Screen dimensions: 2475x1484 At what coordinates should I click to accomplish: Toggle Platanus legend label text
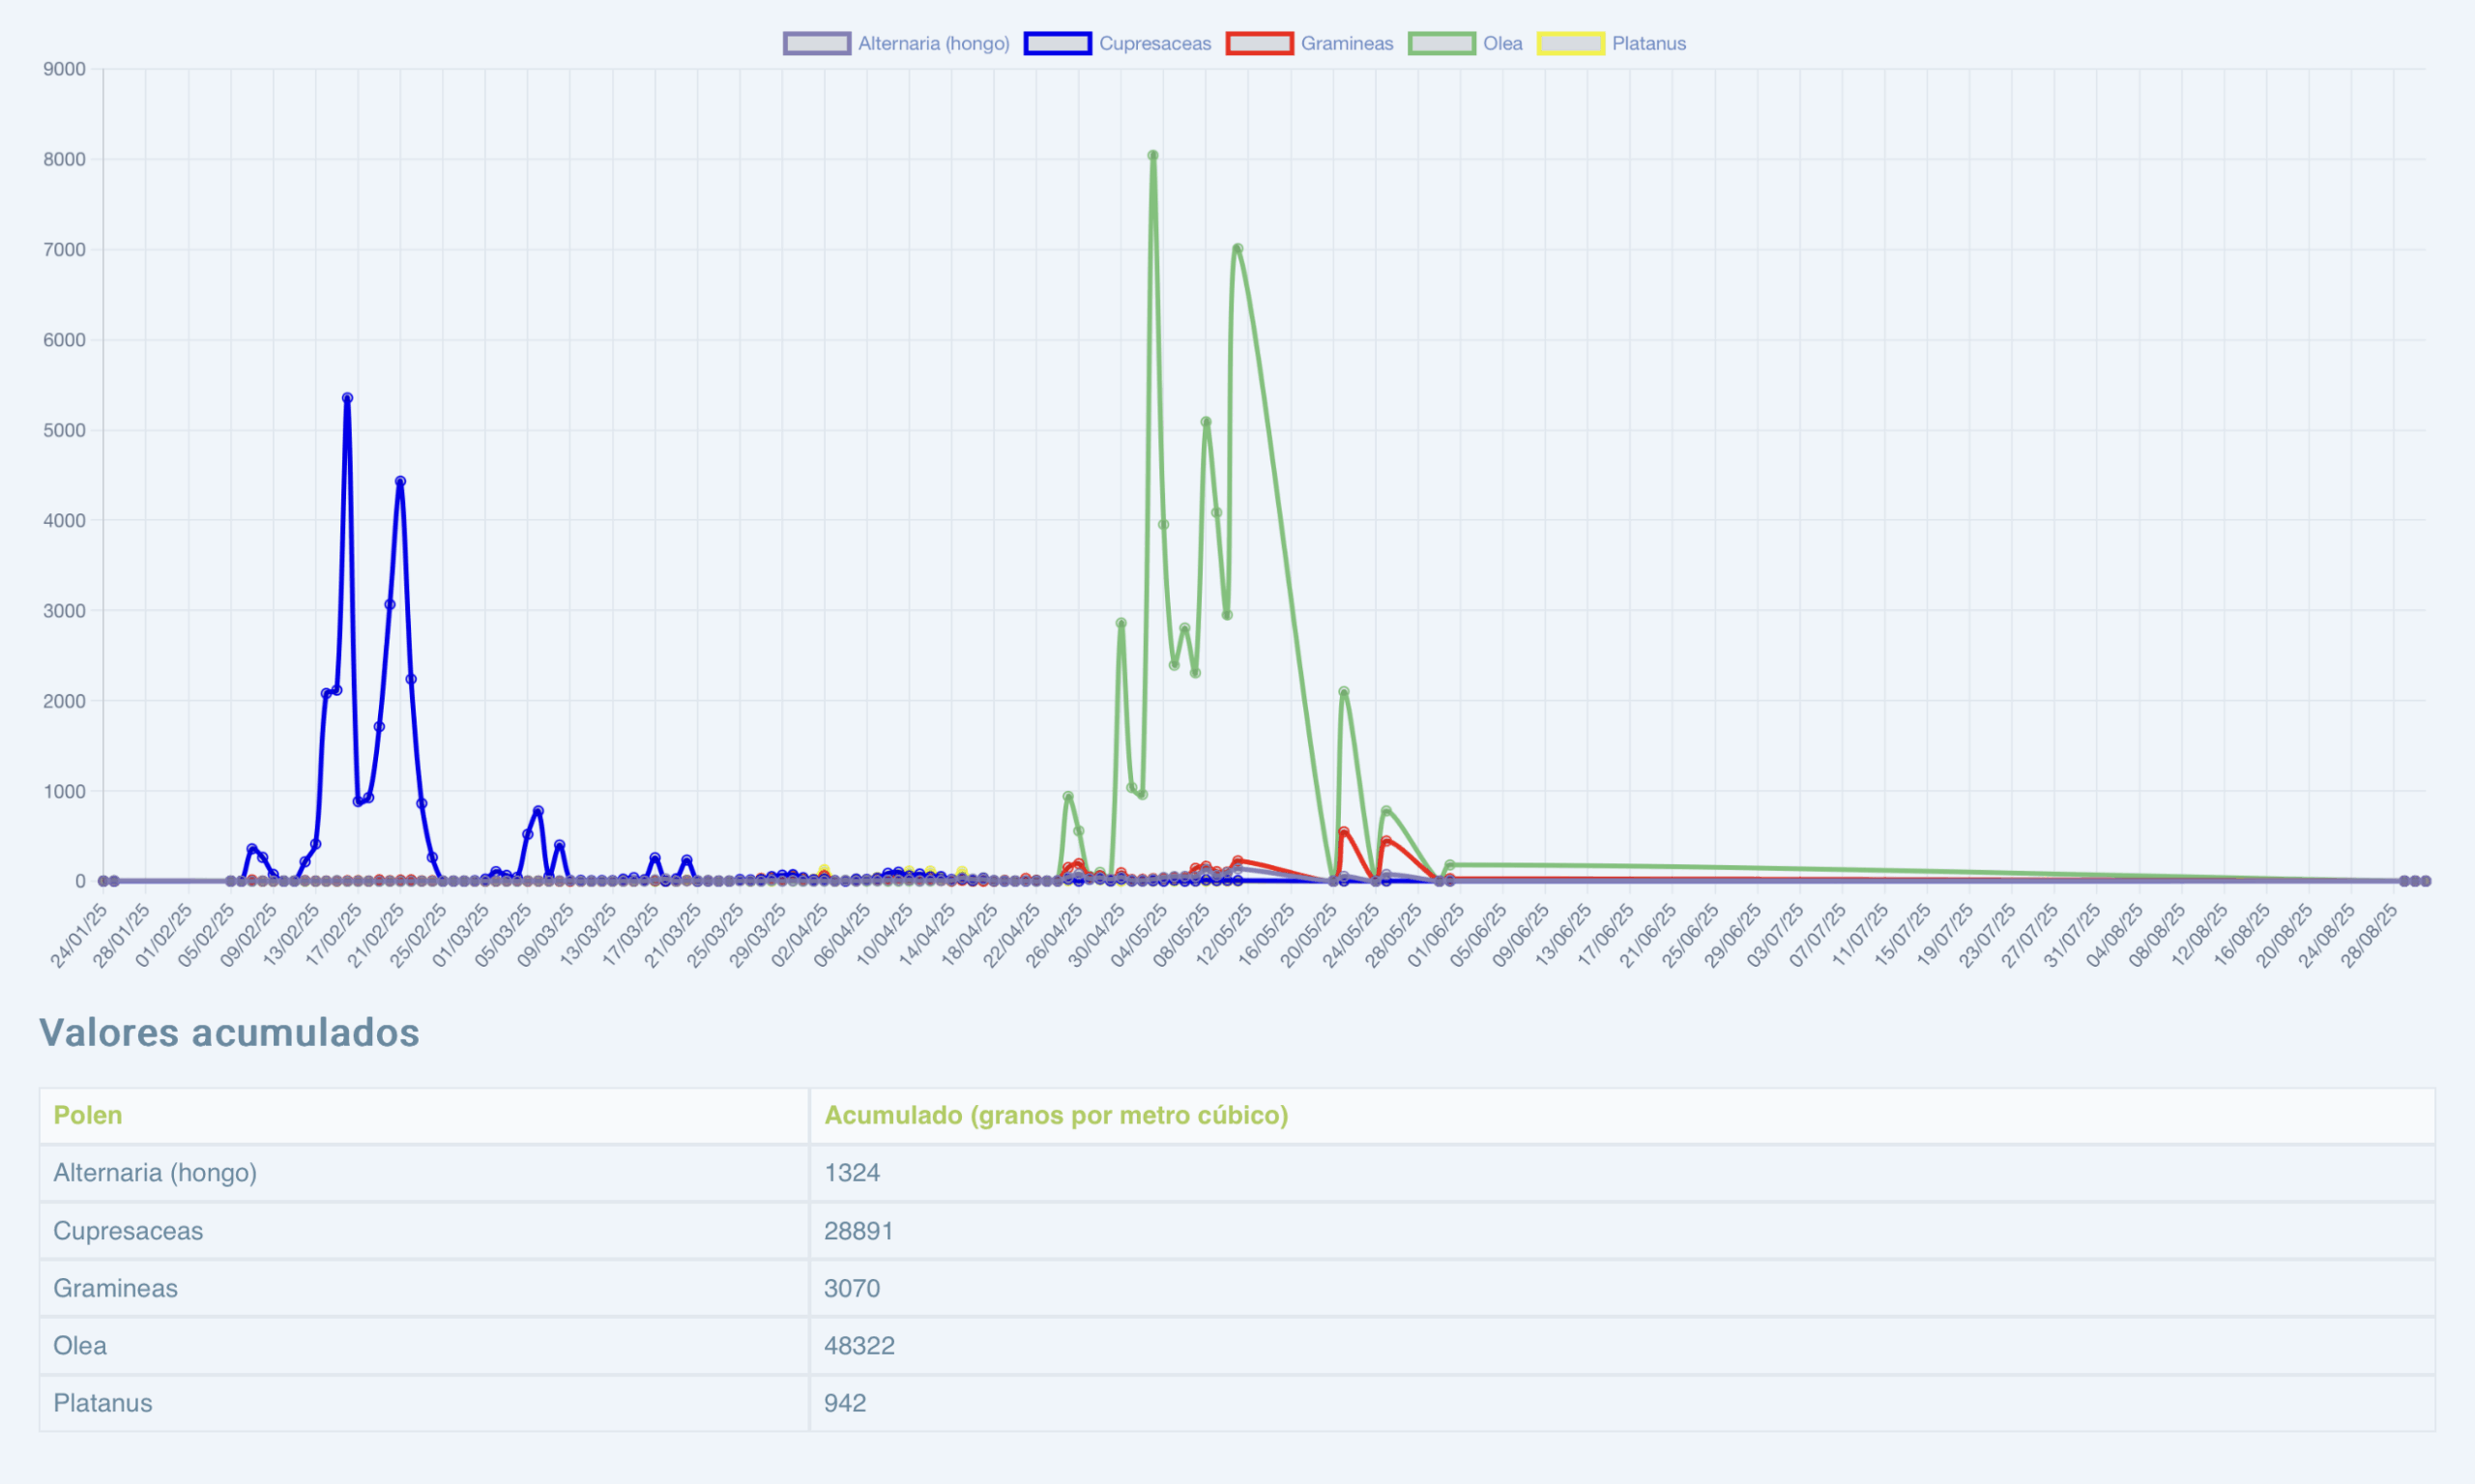pyautogui.click(x=1648, y=43)
